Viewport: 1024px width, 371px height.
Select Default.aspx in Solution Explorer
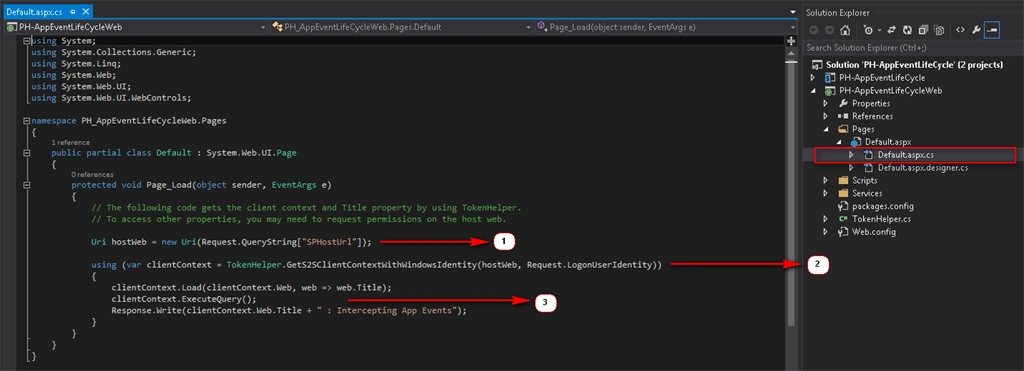coord(888,142)
